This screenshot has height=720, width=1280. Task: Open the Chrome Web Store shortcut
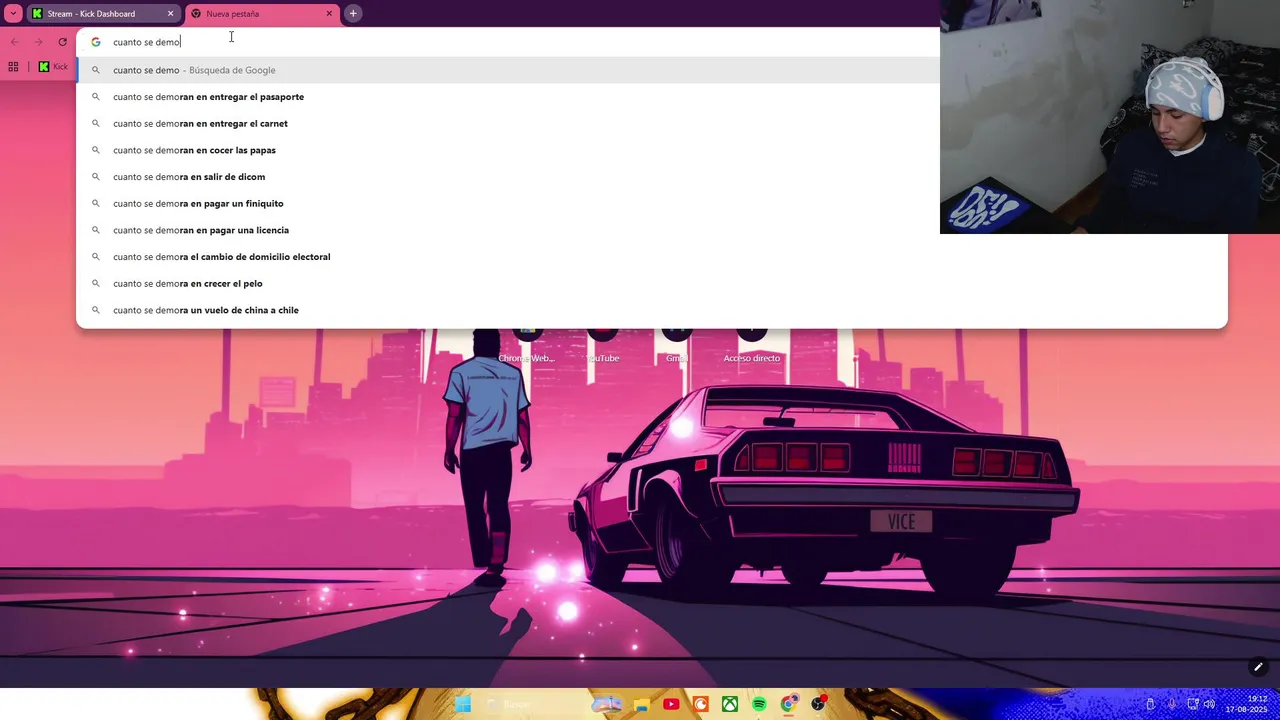coord(526,345)
